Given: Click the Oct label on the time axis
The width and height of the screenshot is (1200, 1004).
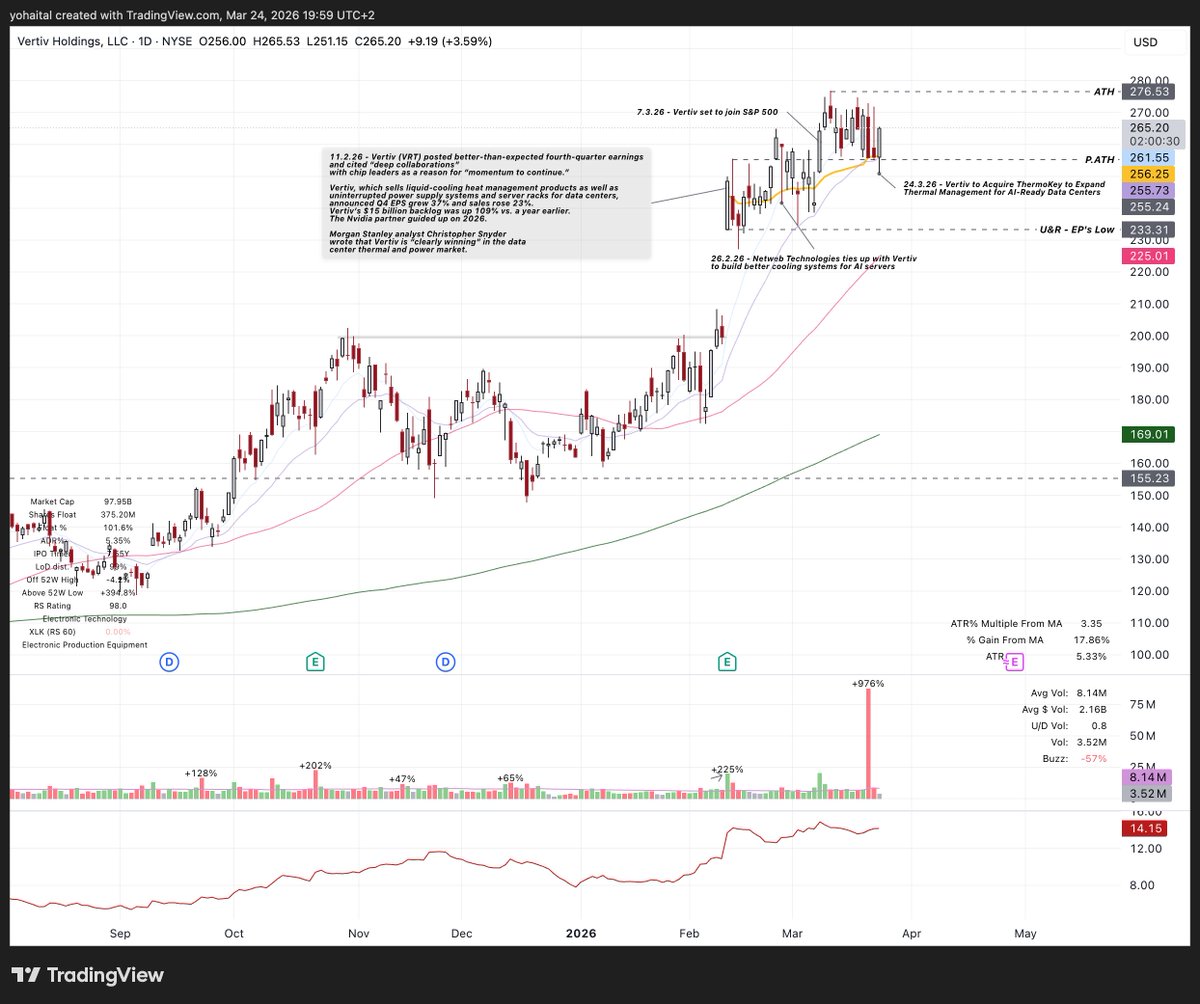Looking at the screenshot, I should pos(233,934).
